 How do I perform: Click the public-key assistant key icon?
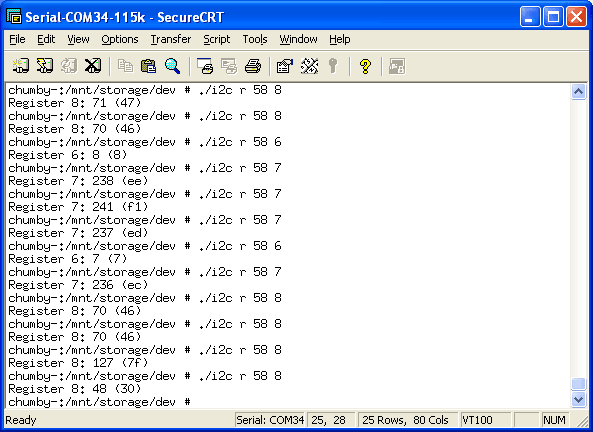pyautogui.click(x=333, y=66)
